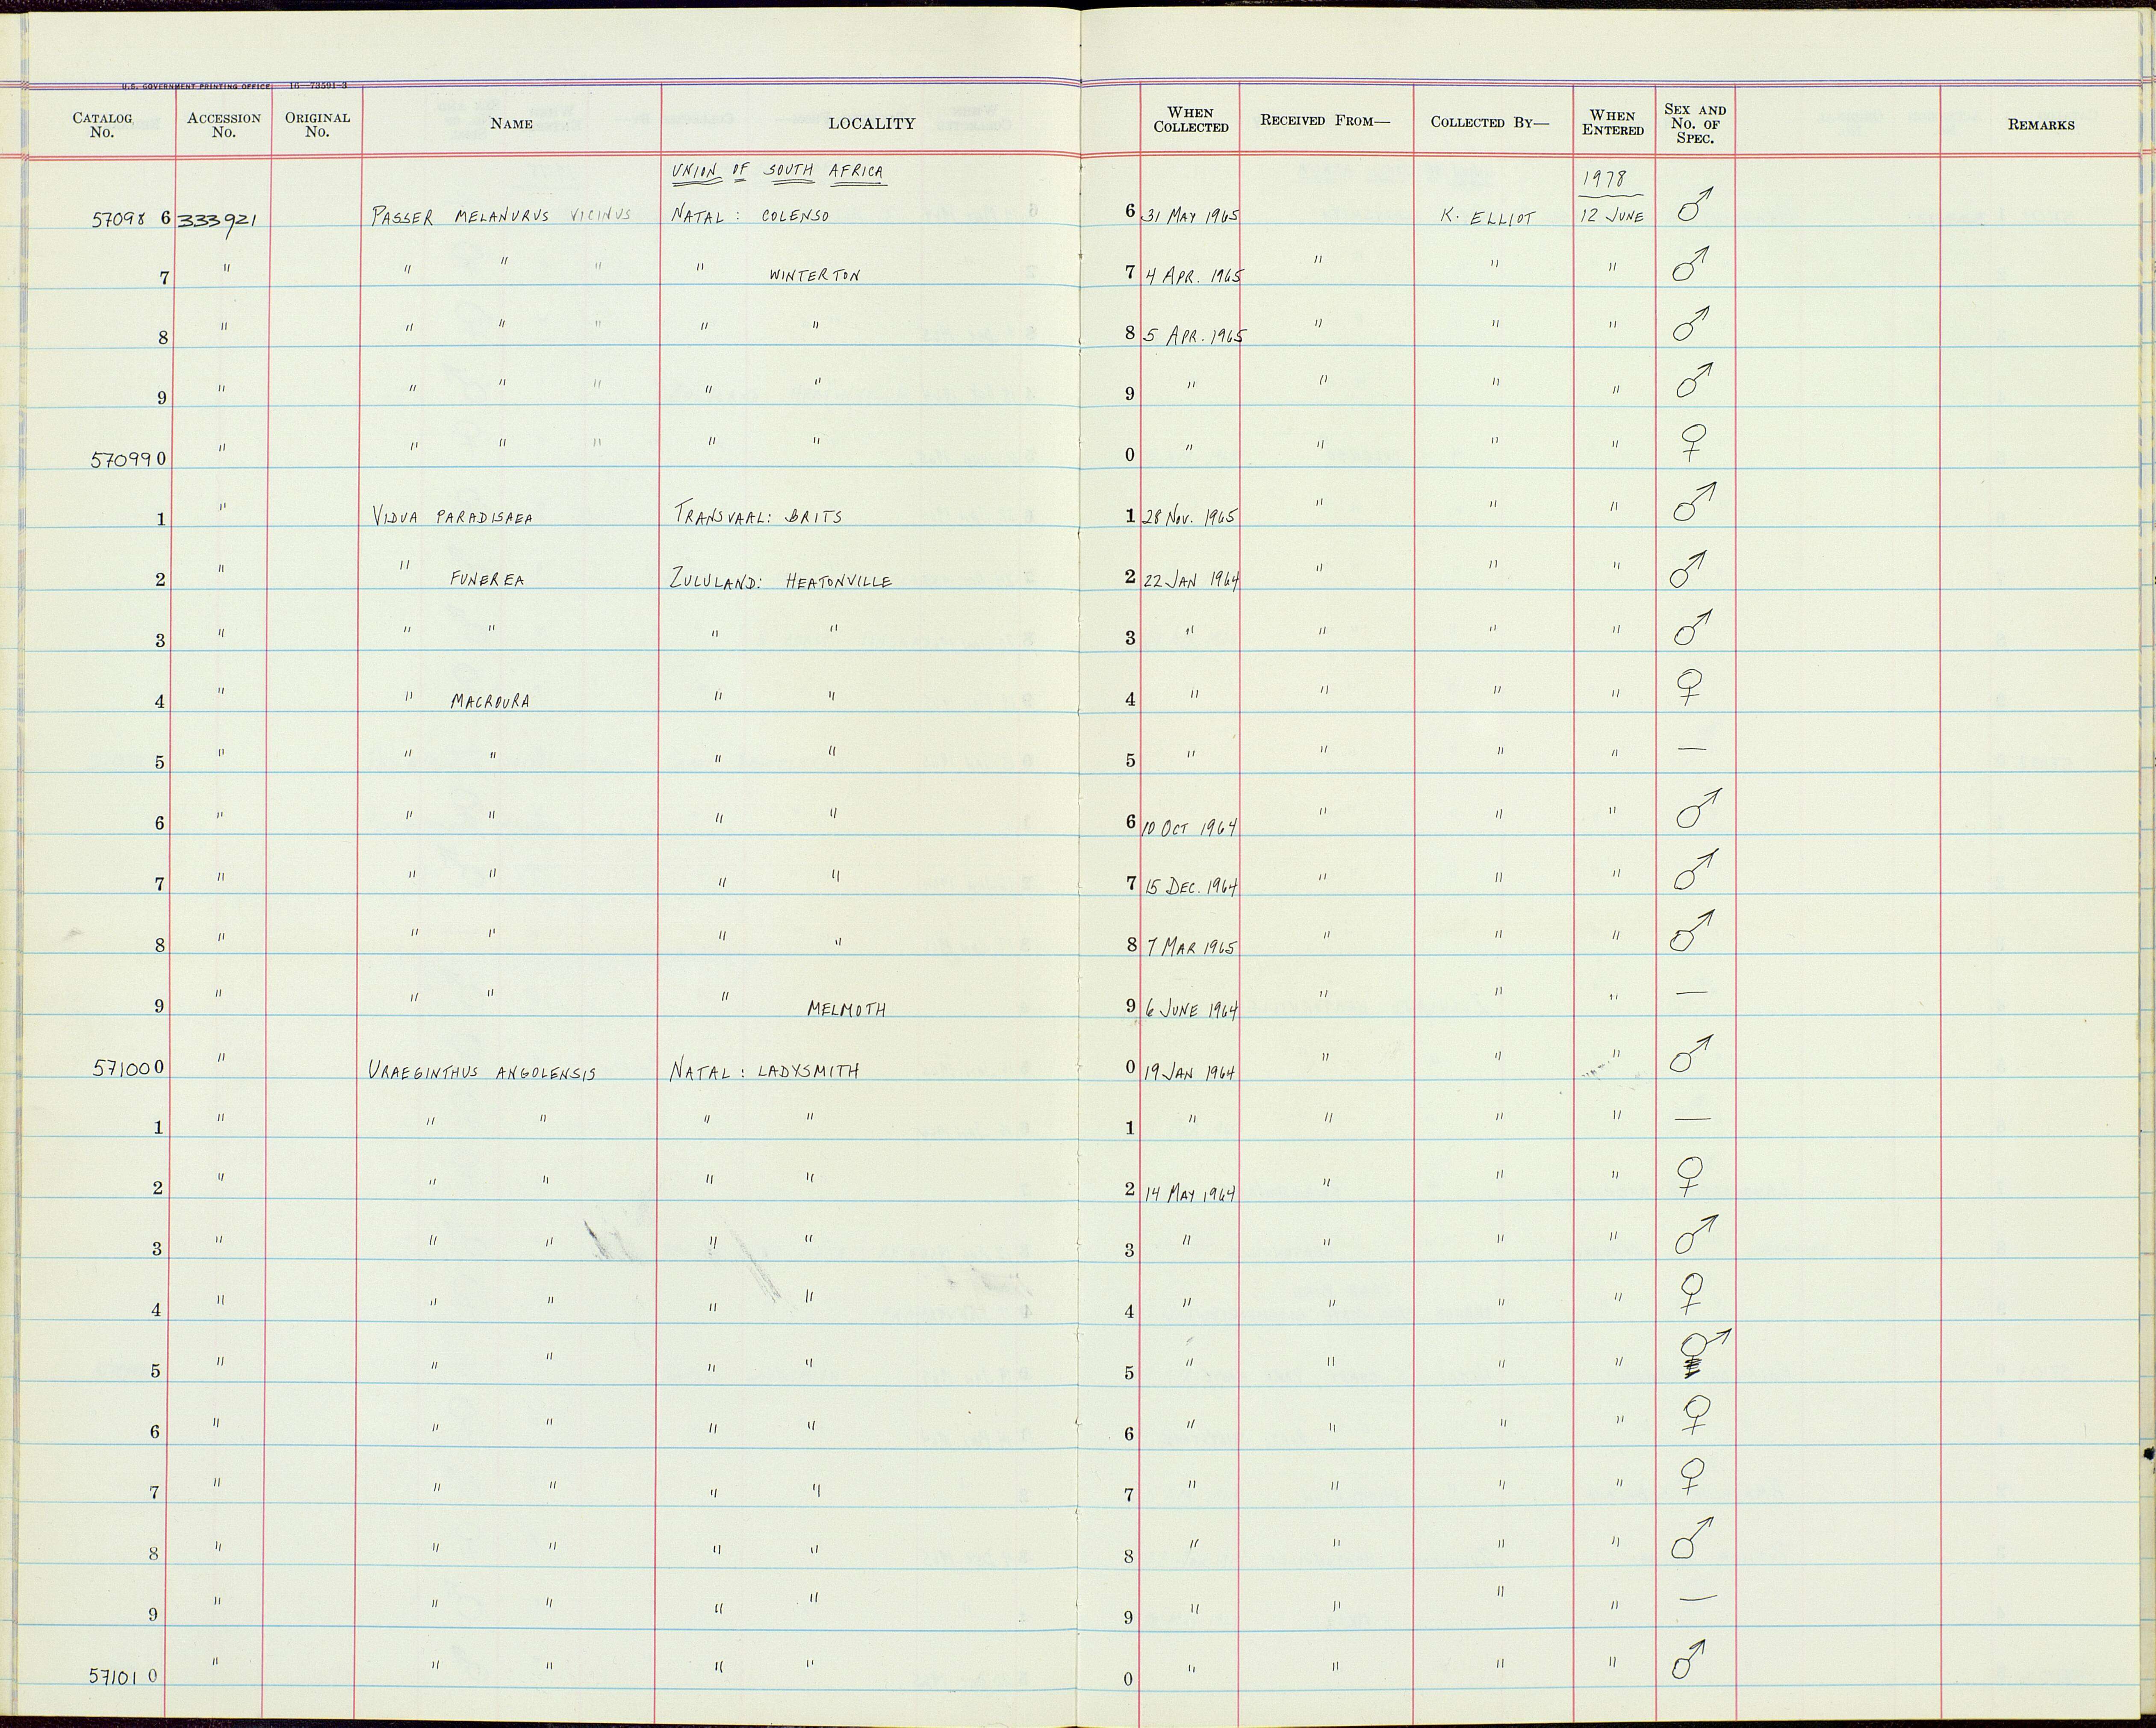Image resolution: width=2156 pixels, height=1728 pixels.
Task: Click 'Passer melanurus vicinus' name entry
Action: coord(500,217)
